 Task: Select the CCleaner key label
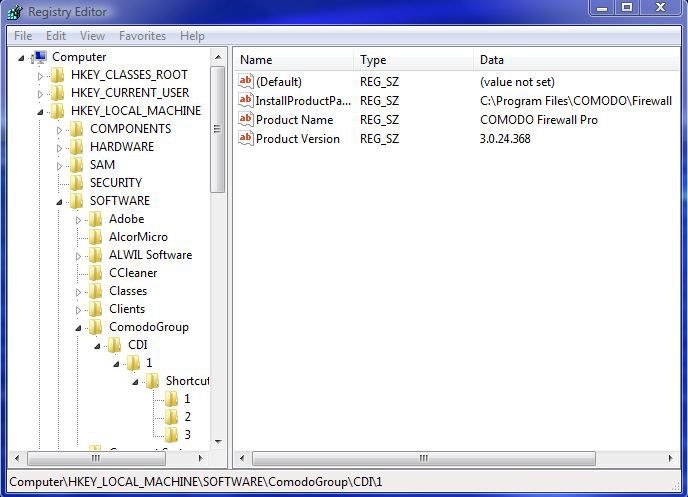133,273
